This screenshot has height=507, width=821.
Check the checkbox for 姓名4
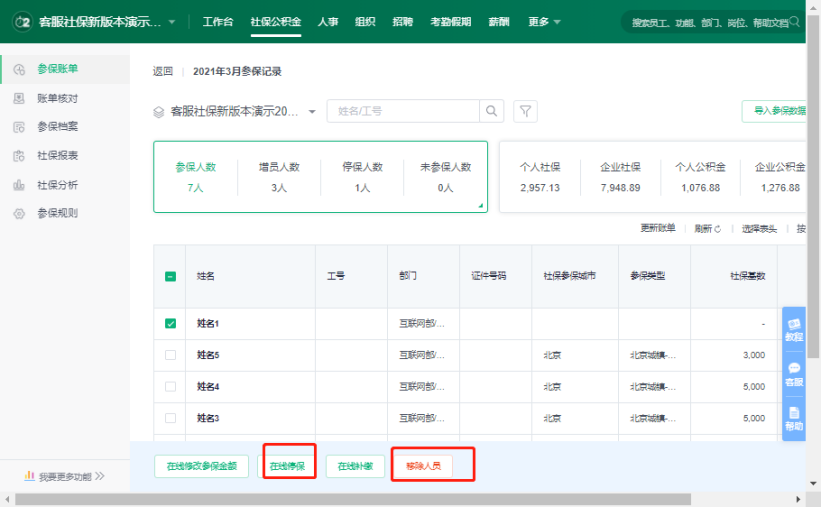[170, 387]
